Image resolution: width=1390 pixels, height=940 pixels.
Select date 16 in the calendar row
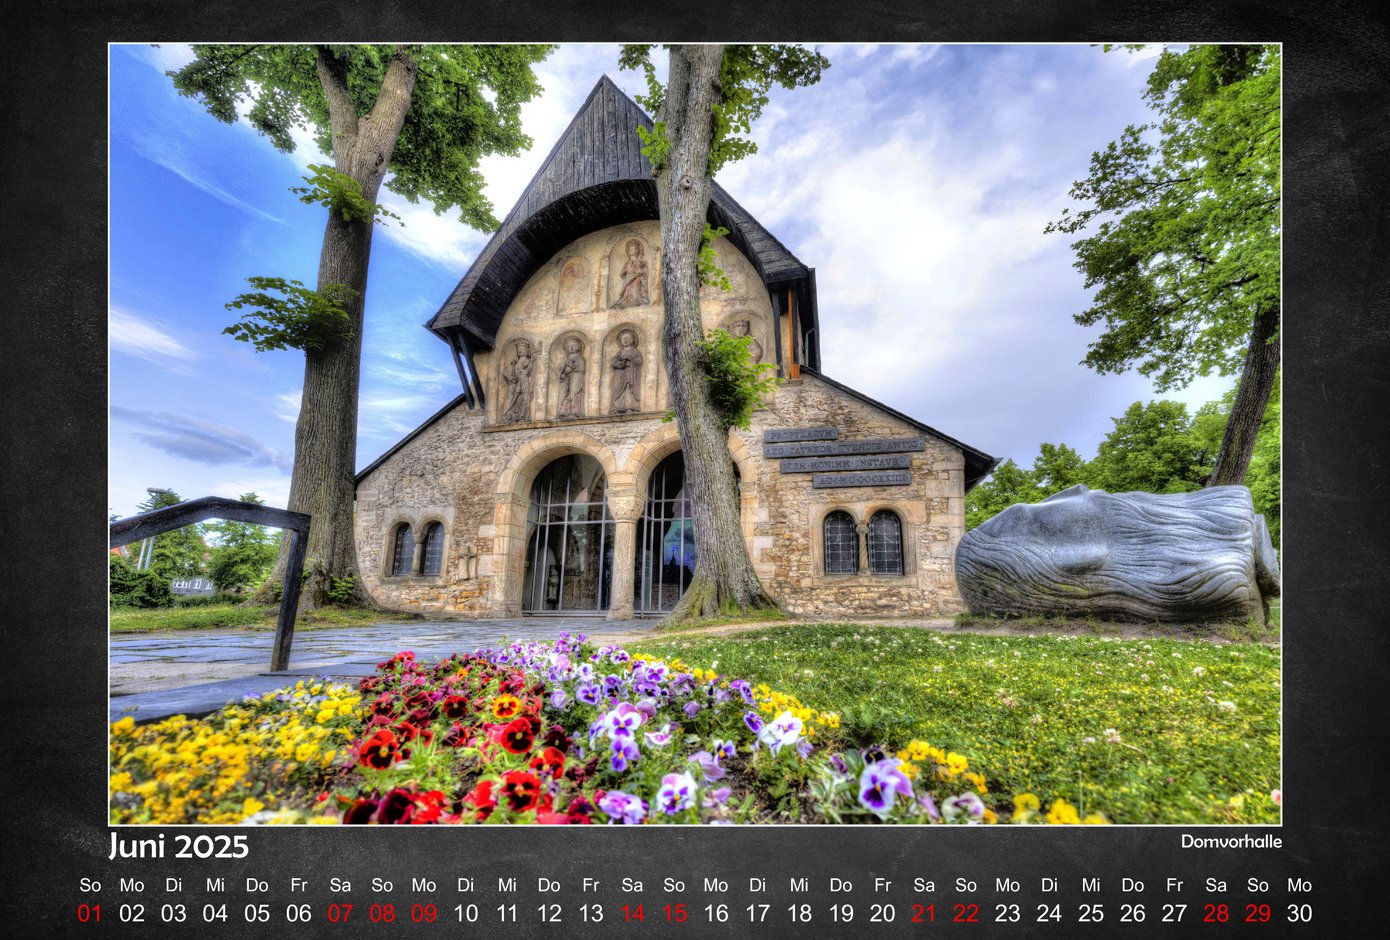(x=716, y=913)
